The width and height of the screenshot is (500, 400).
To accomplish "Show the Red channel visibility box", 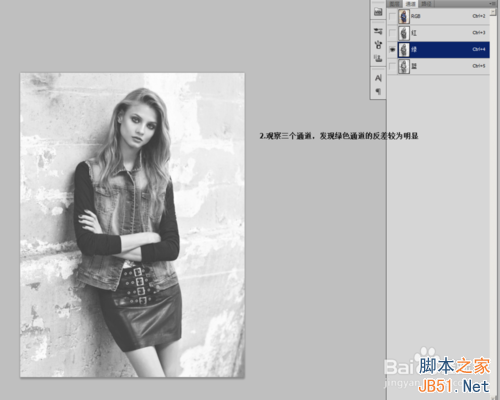I will tap(392, 33).
